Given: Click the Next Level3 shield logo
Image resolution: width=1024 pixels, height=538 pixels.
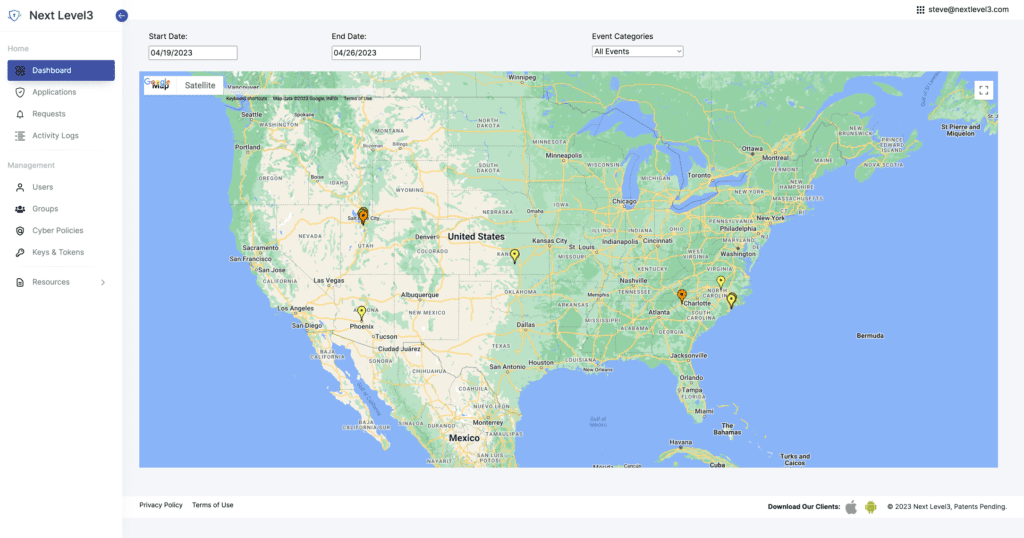Looking at the screenshot, I should click(14, 16).
